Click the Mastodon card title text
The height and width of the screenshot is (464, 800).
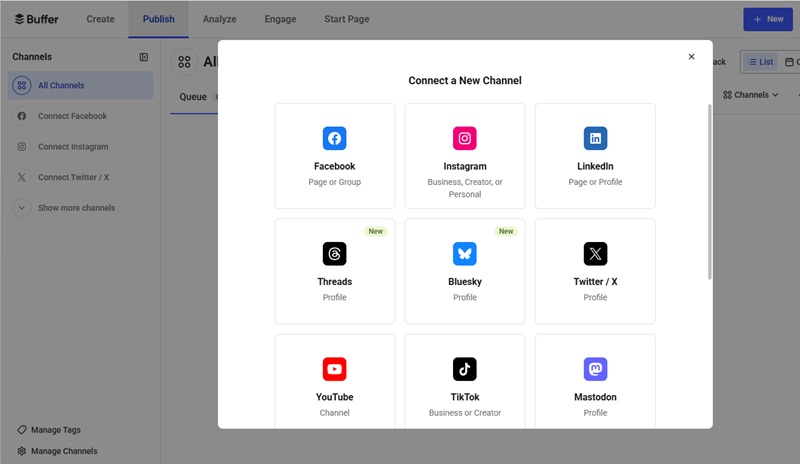coord(595,397)
